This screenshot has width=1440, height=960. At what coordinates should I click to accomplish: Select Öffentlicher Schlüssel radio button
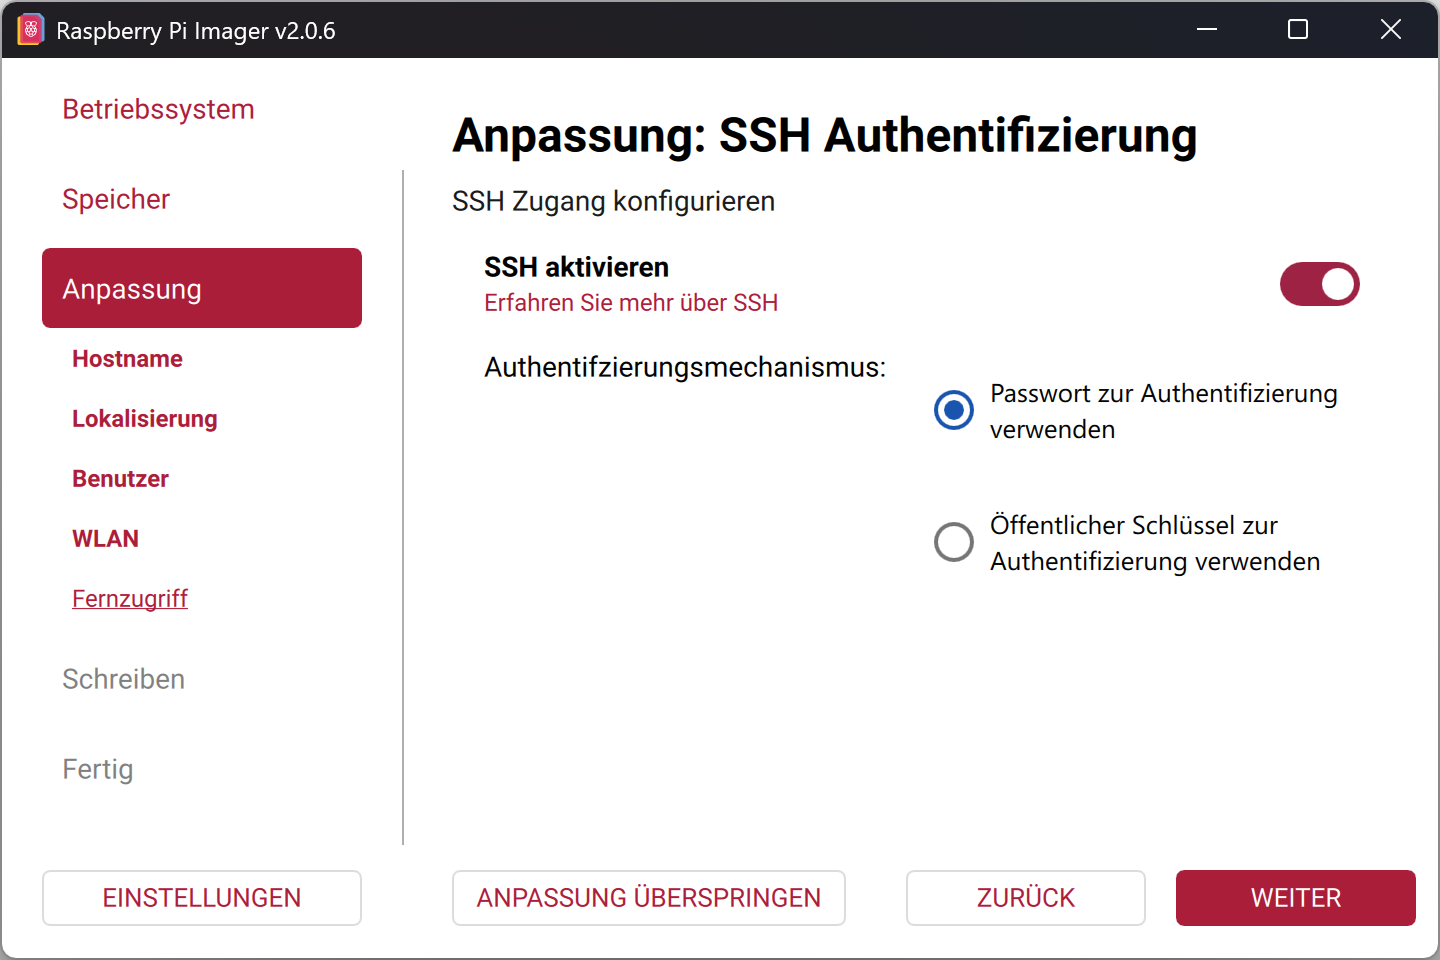coord(954,542)
